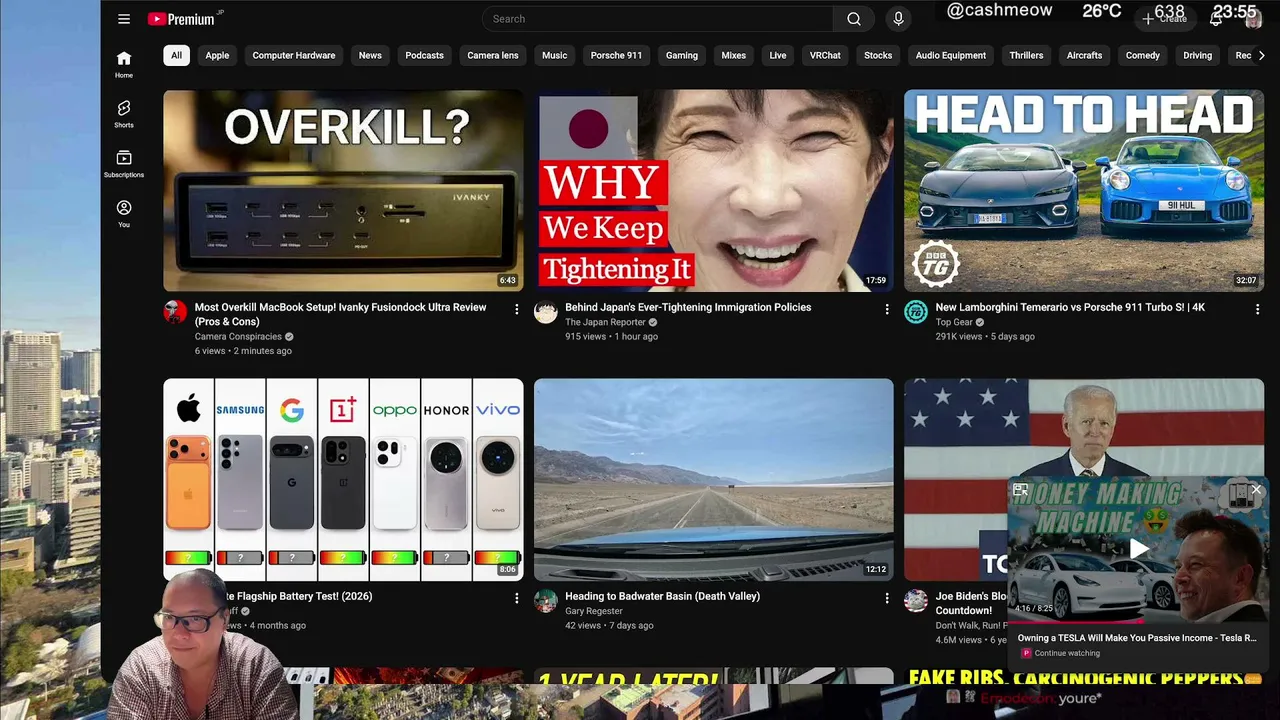1280x720 pixels.
Task: Open options for the Flagship Battery Test video
Action: tap(516, 598)
